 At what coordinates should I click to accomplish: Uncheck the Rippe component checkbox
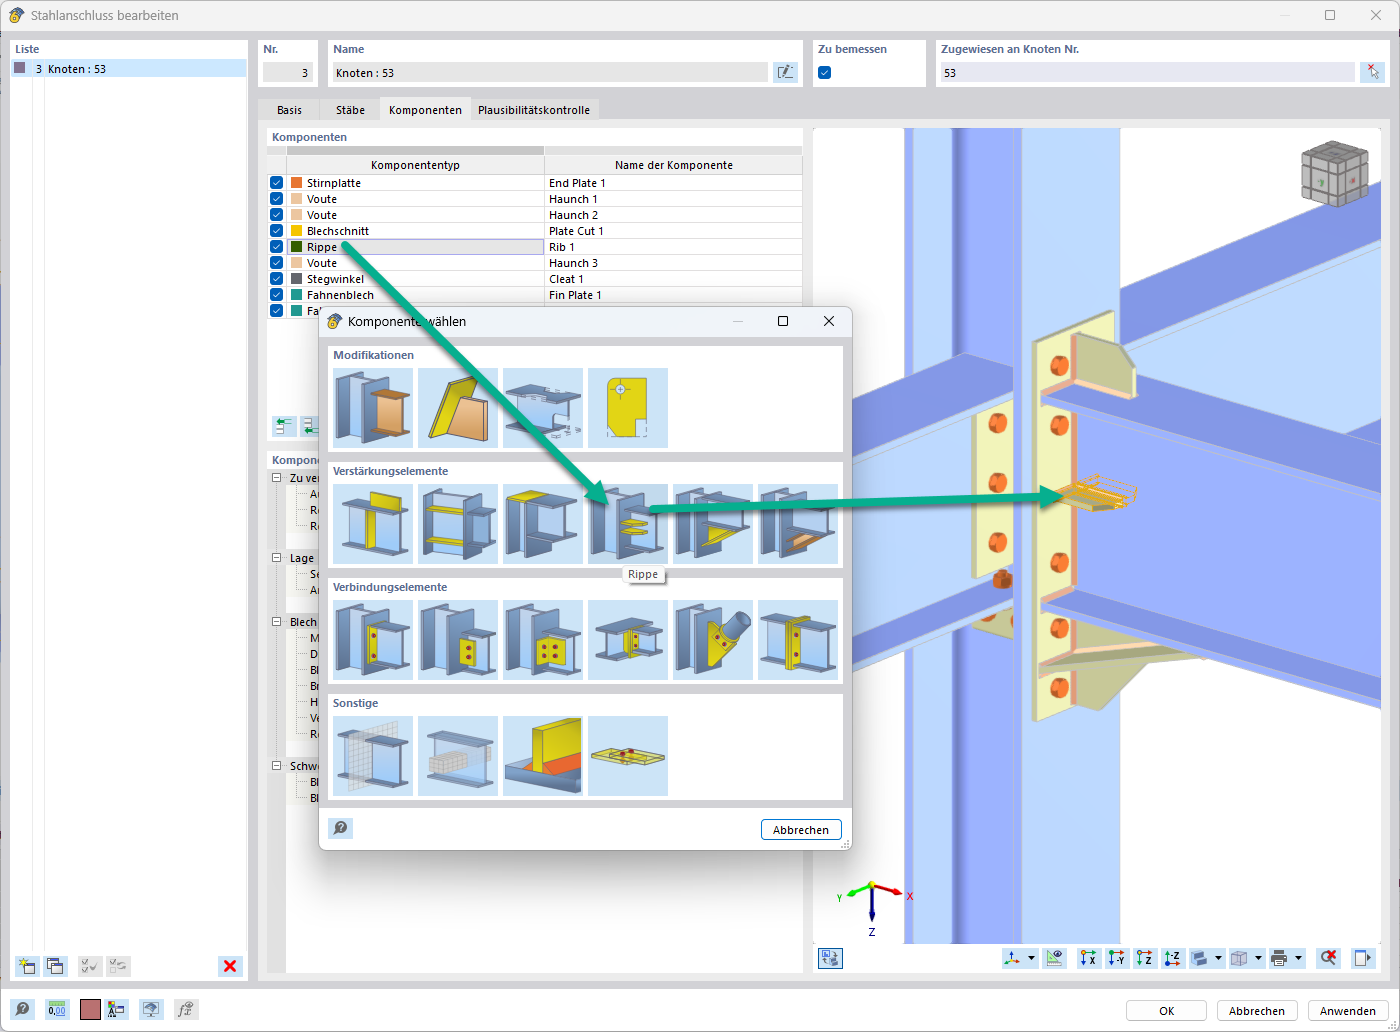click(277, 247)
